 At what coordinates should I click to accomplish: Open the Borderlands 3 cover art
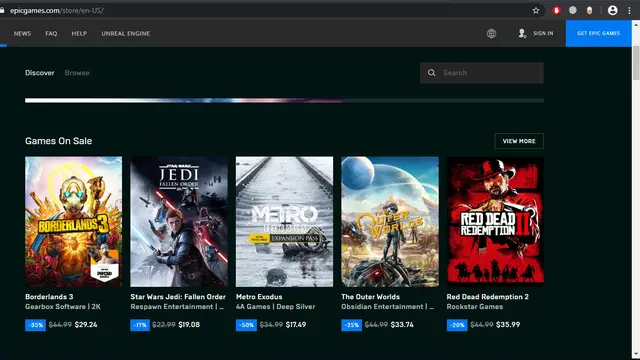(73, 222)
